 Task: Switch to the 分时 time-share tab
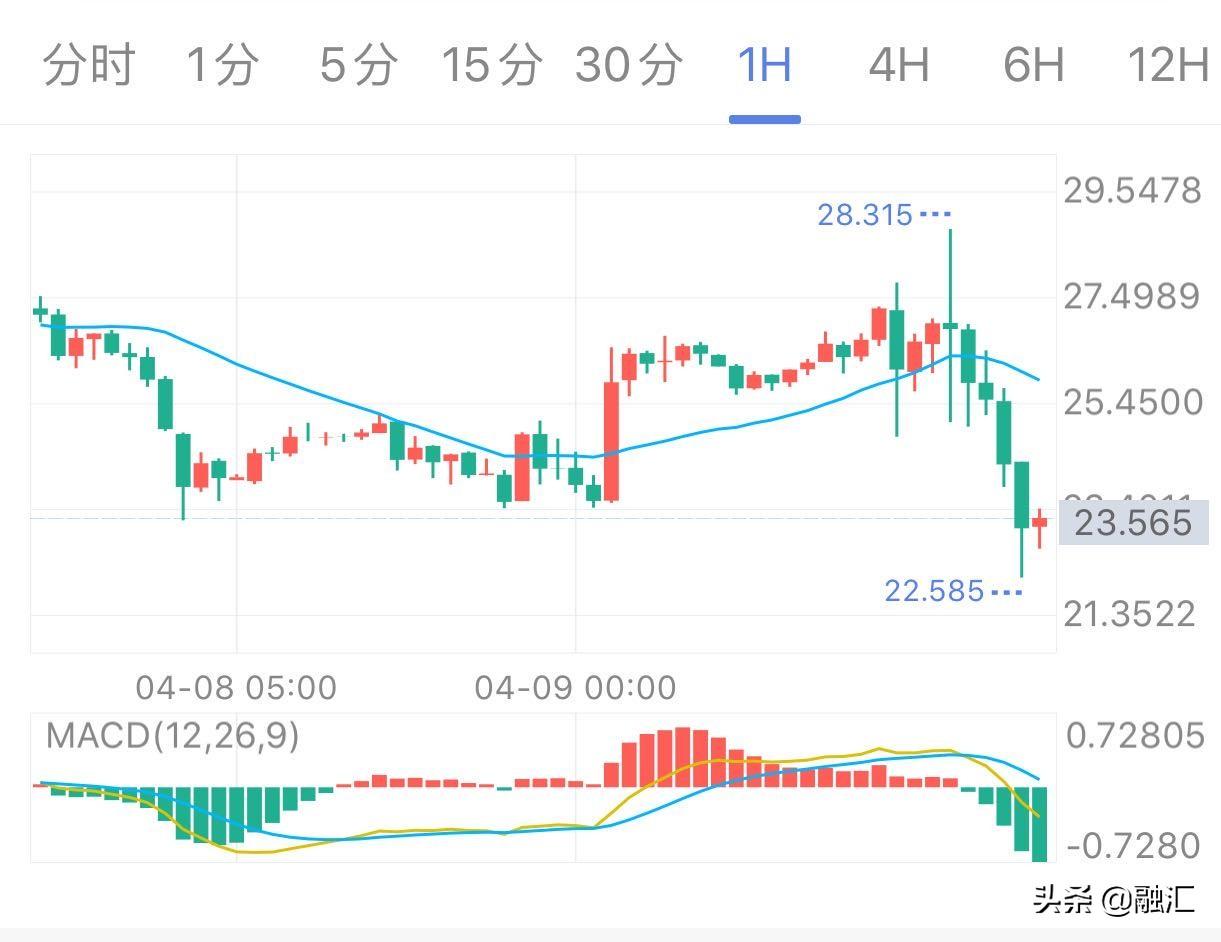[x=88, y=66]
